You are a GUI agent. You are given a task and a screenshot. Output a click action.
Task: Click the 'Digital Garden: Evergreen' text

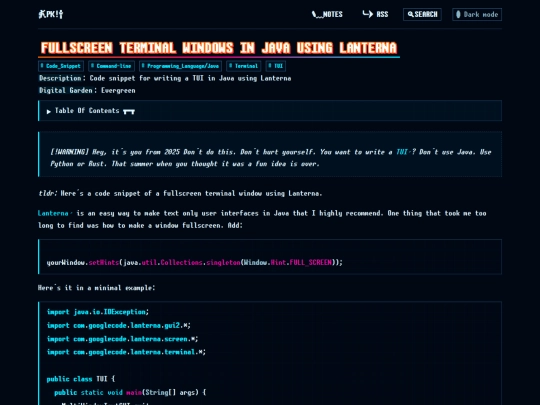87,90
